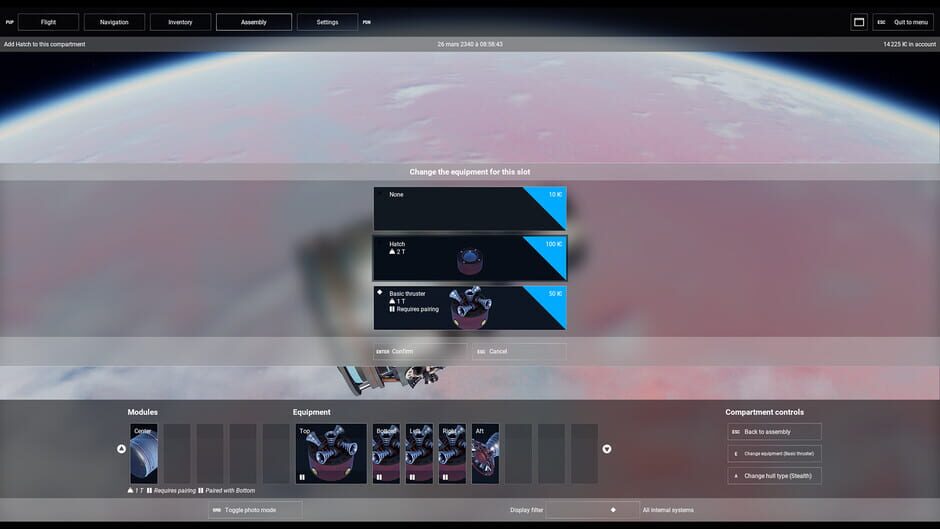Confirm the equipment change
This screenshot has width=940, height=529.
point(420,351)
